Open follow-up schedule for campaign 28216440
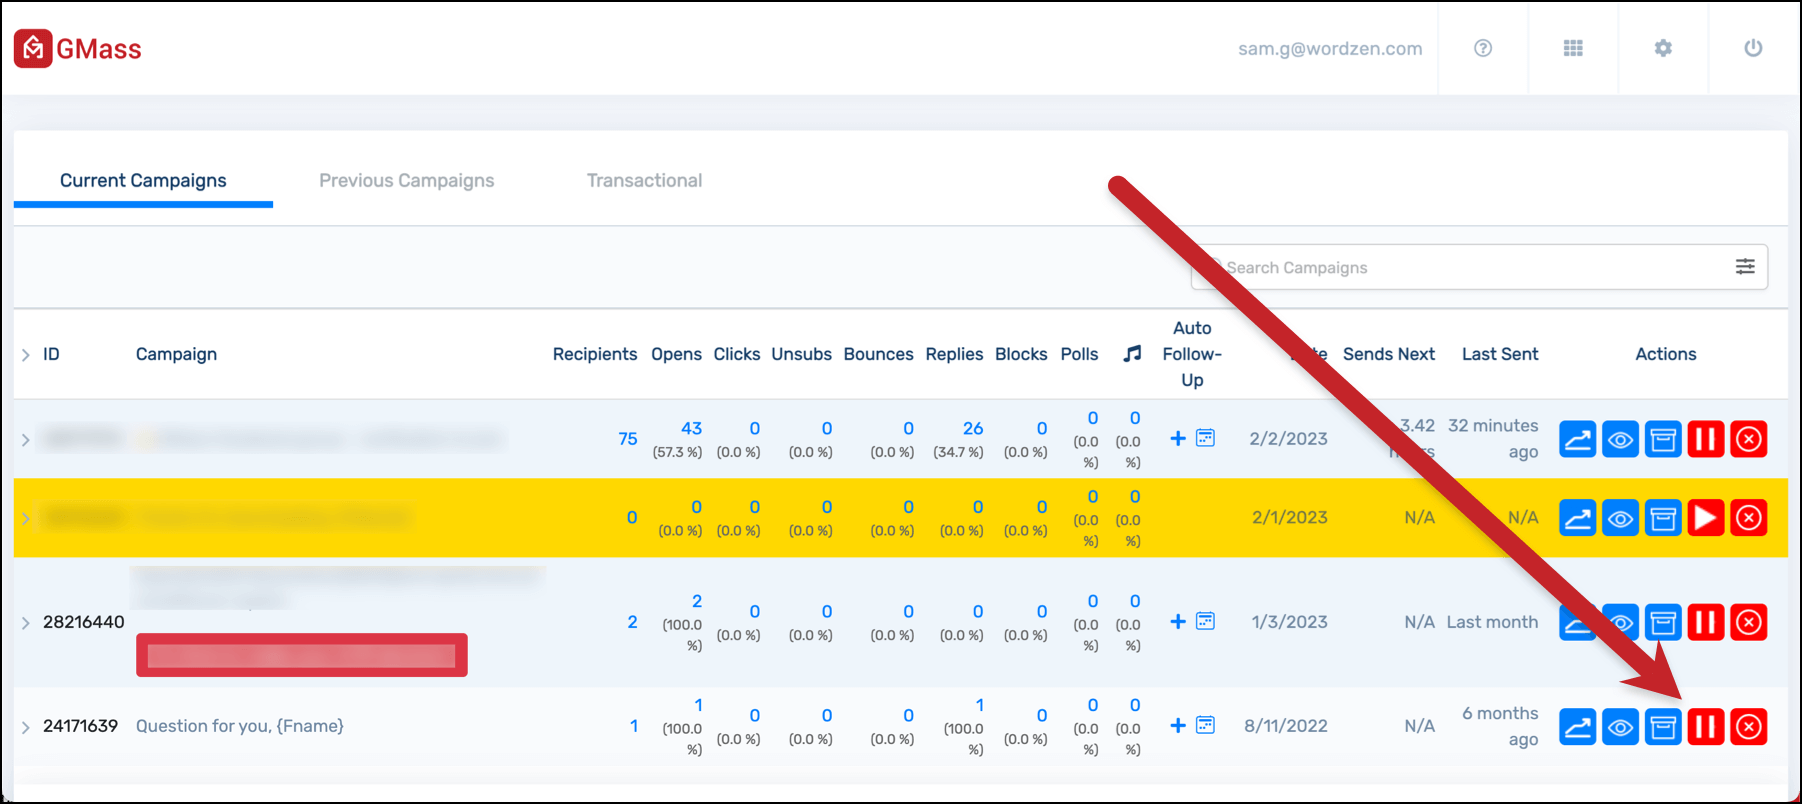The height and width of the screenshot is (804, 1802). point(1206,621)
